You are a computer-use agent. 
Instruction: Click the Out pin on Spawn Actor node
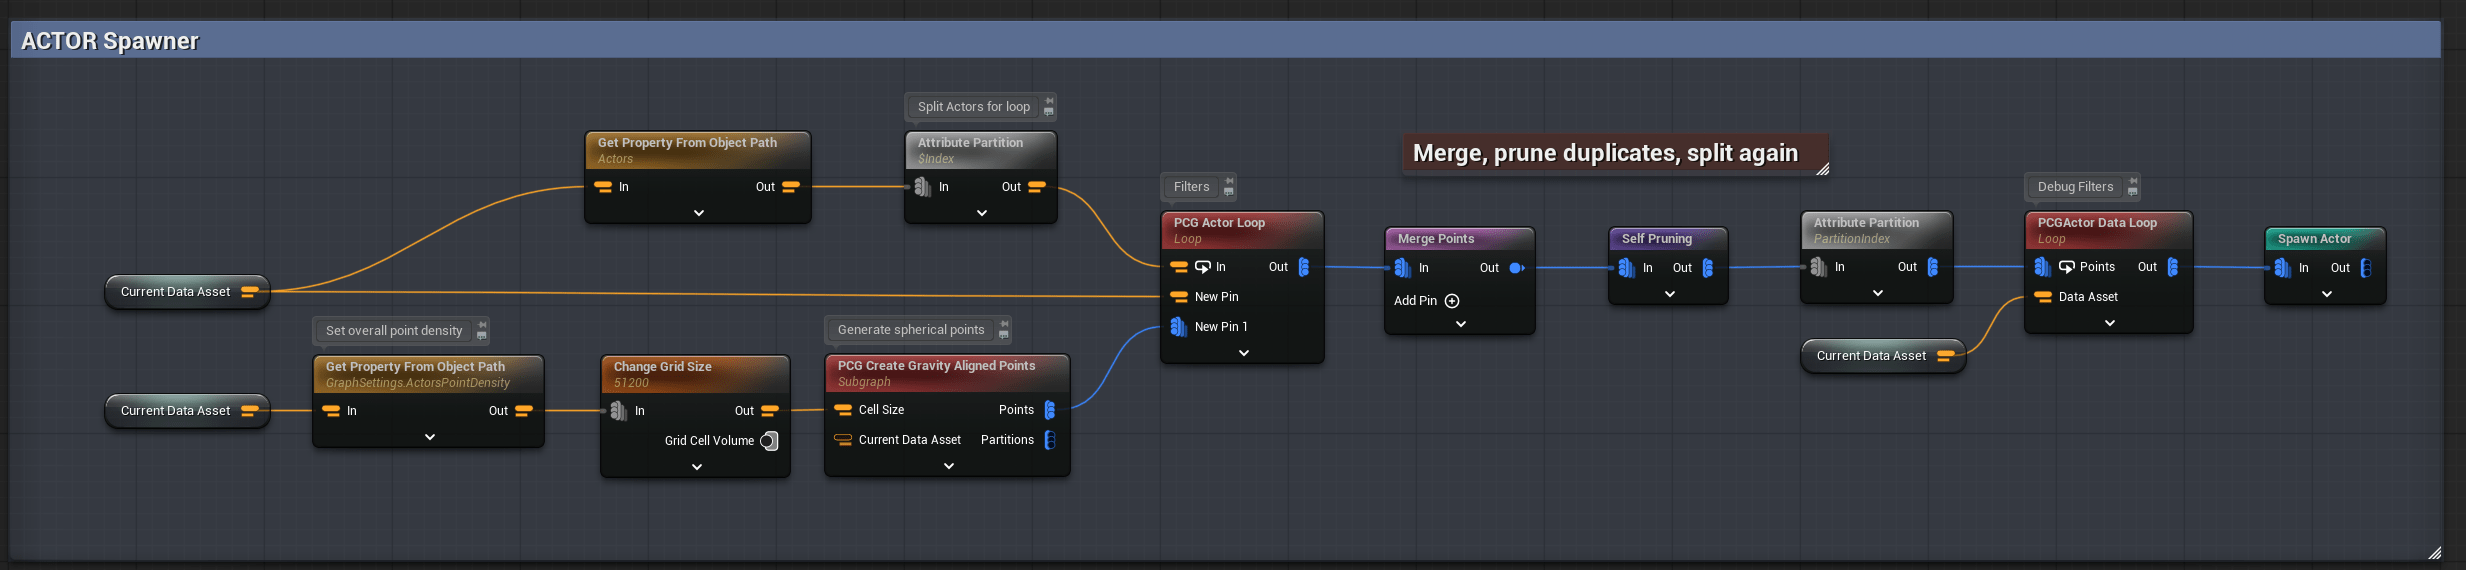[2365, 268]
